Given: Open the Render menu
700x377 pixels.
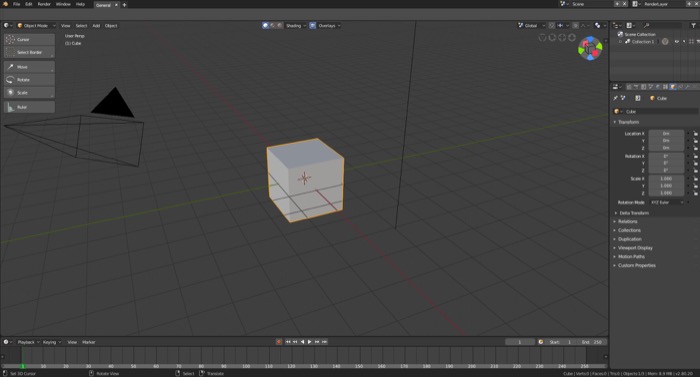Looking at the screenshot, I should 44,4.
